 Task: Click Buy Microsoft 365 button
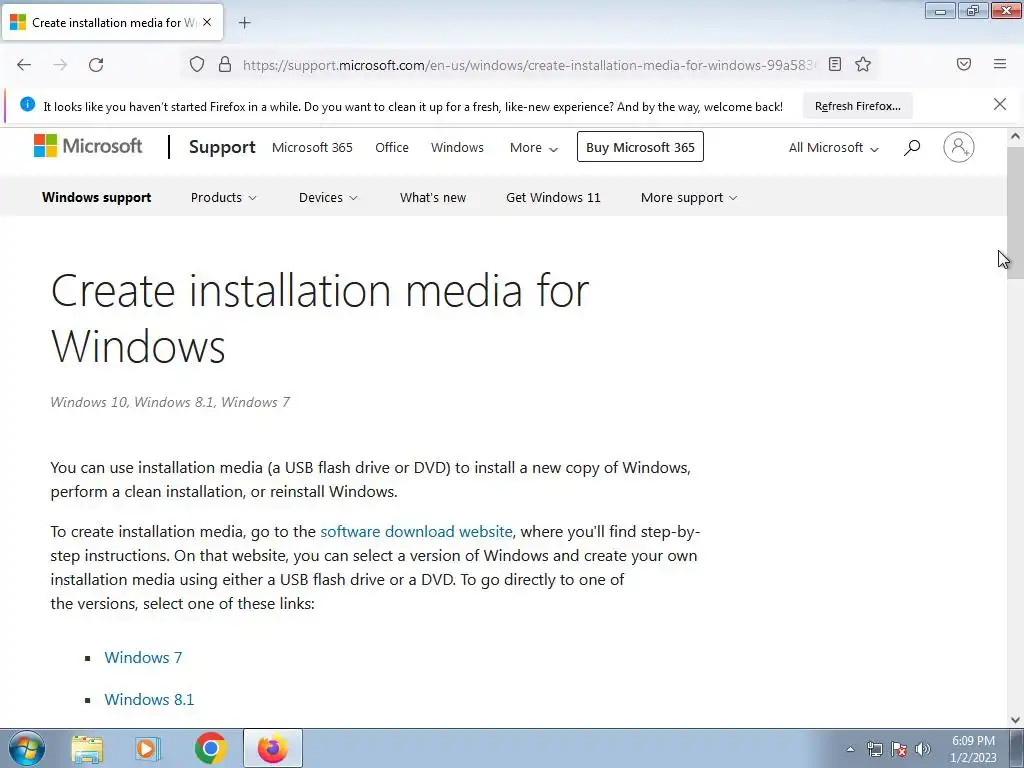pos(640,147)
